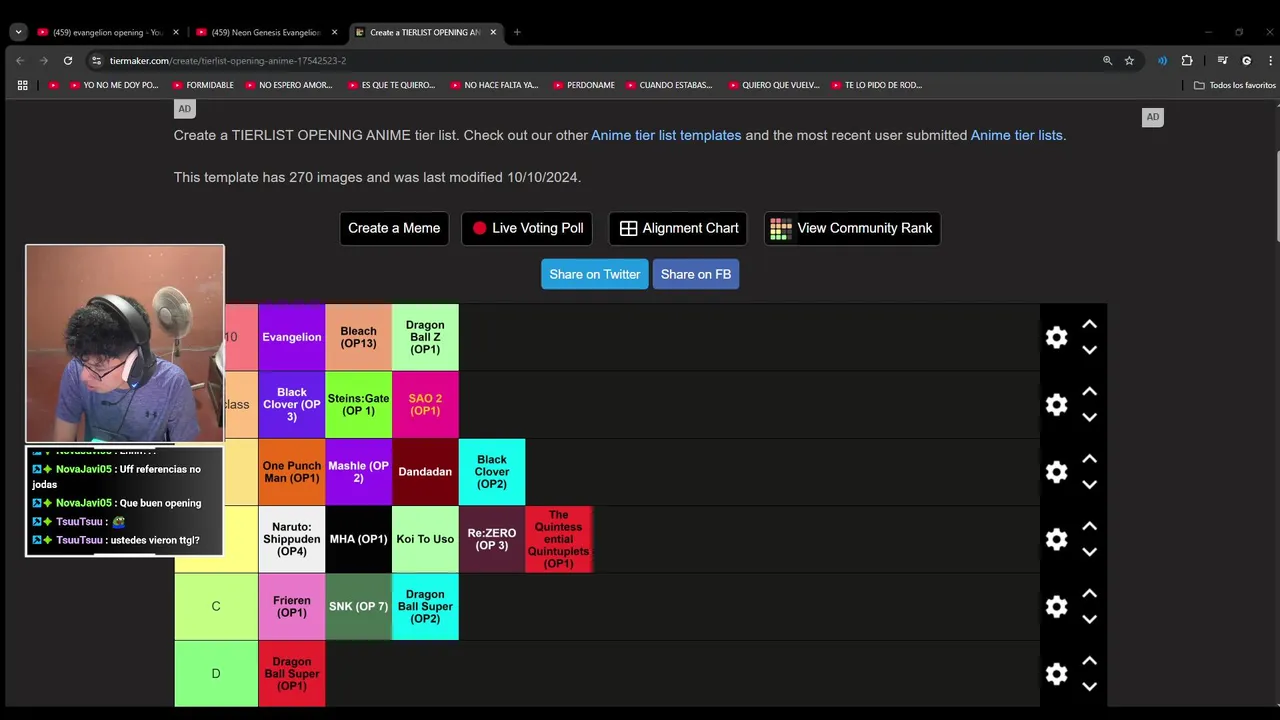Open the FORMIDABLE bookmark
The width and height of the screenshot is (1280, 720).
[203, 85]
